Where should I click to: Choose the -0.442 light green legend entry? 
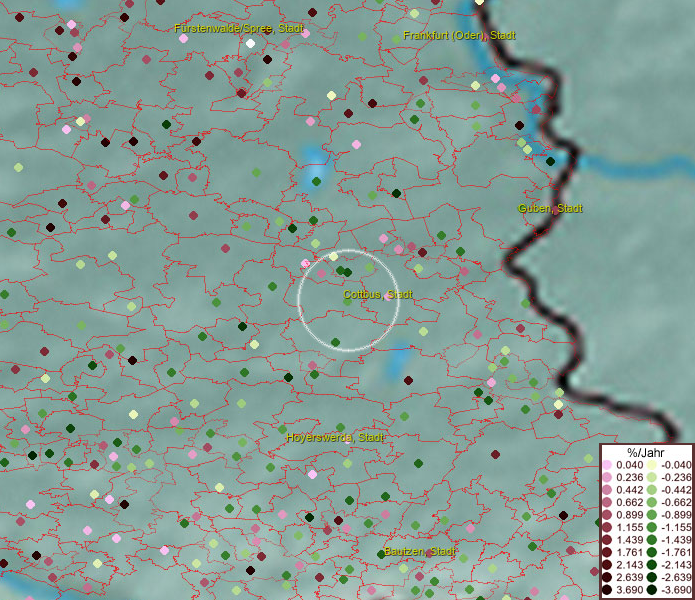[x=651, y=490]
